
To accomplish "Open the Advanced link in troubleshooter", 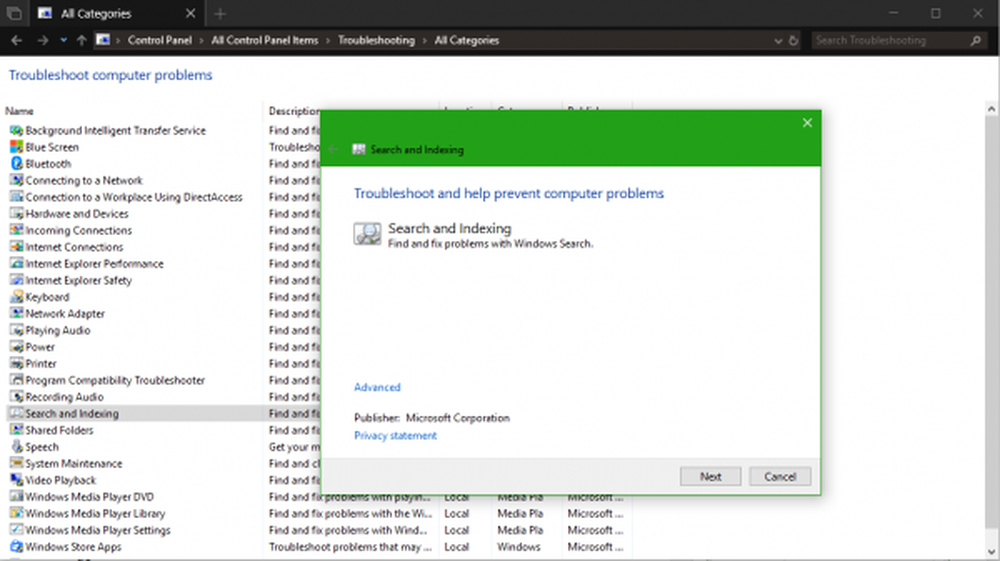I will 377,387.
